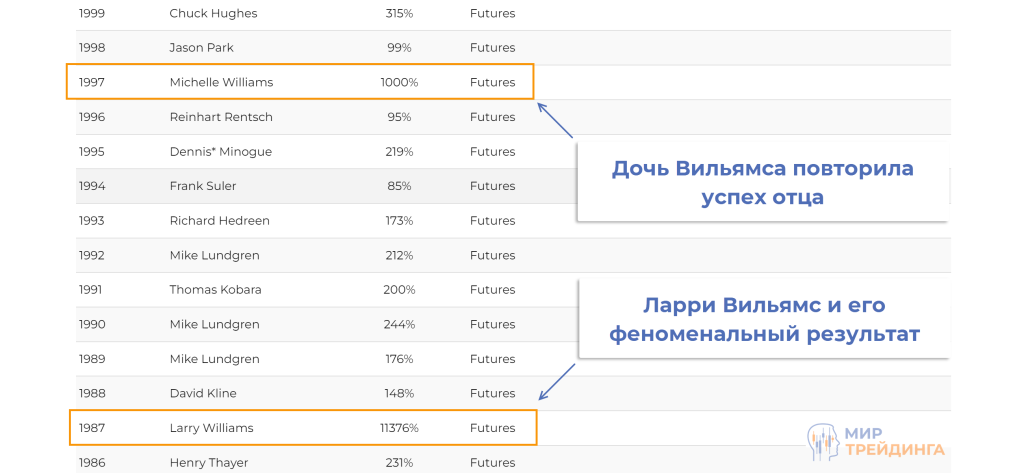Click the arrow pointing to Larry Williams row
Image resolution: width=1024 pixels, height=473 pixels.
pos(557,382)
